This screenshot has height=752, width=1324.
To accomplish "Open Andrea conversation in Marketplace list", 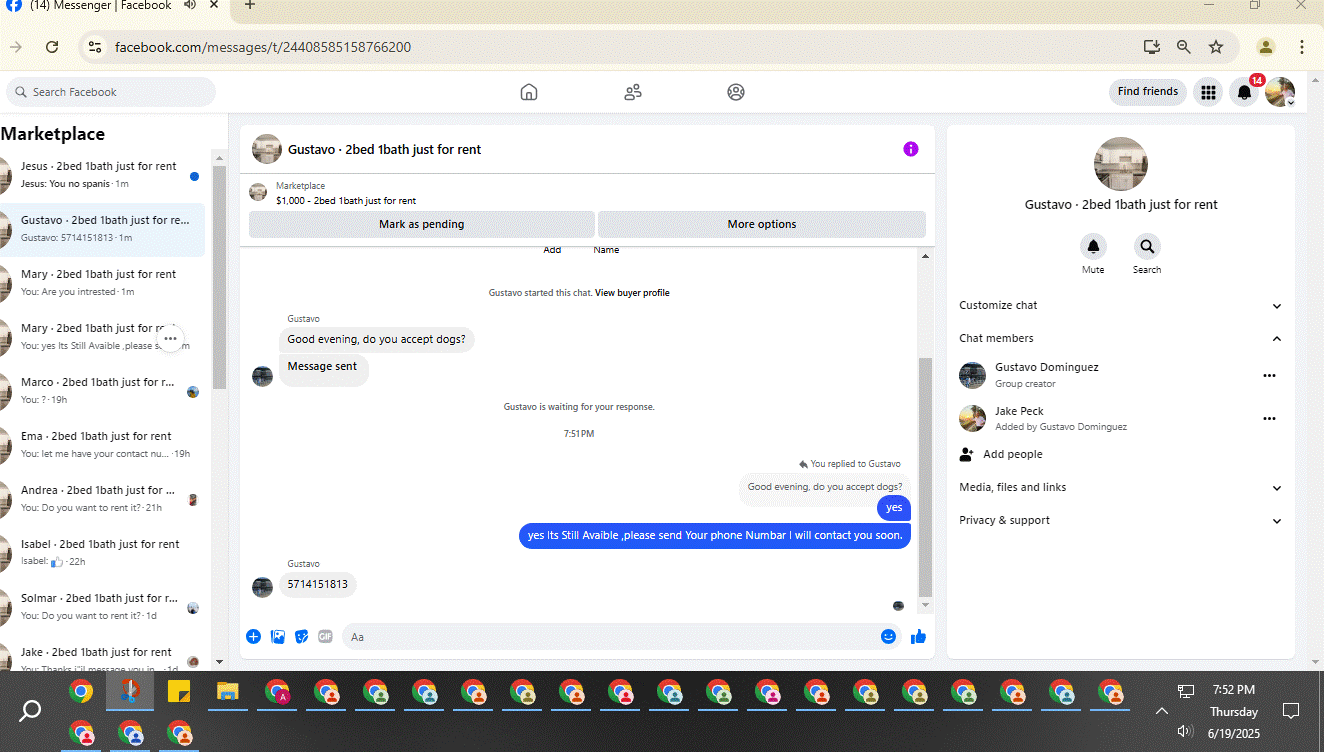I will coord(103,499).
